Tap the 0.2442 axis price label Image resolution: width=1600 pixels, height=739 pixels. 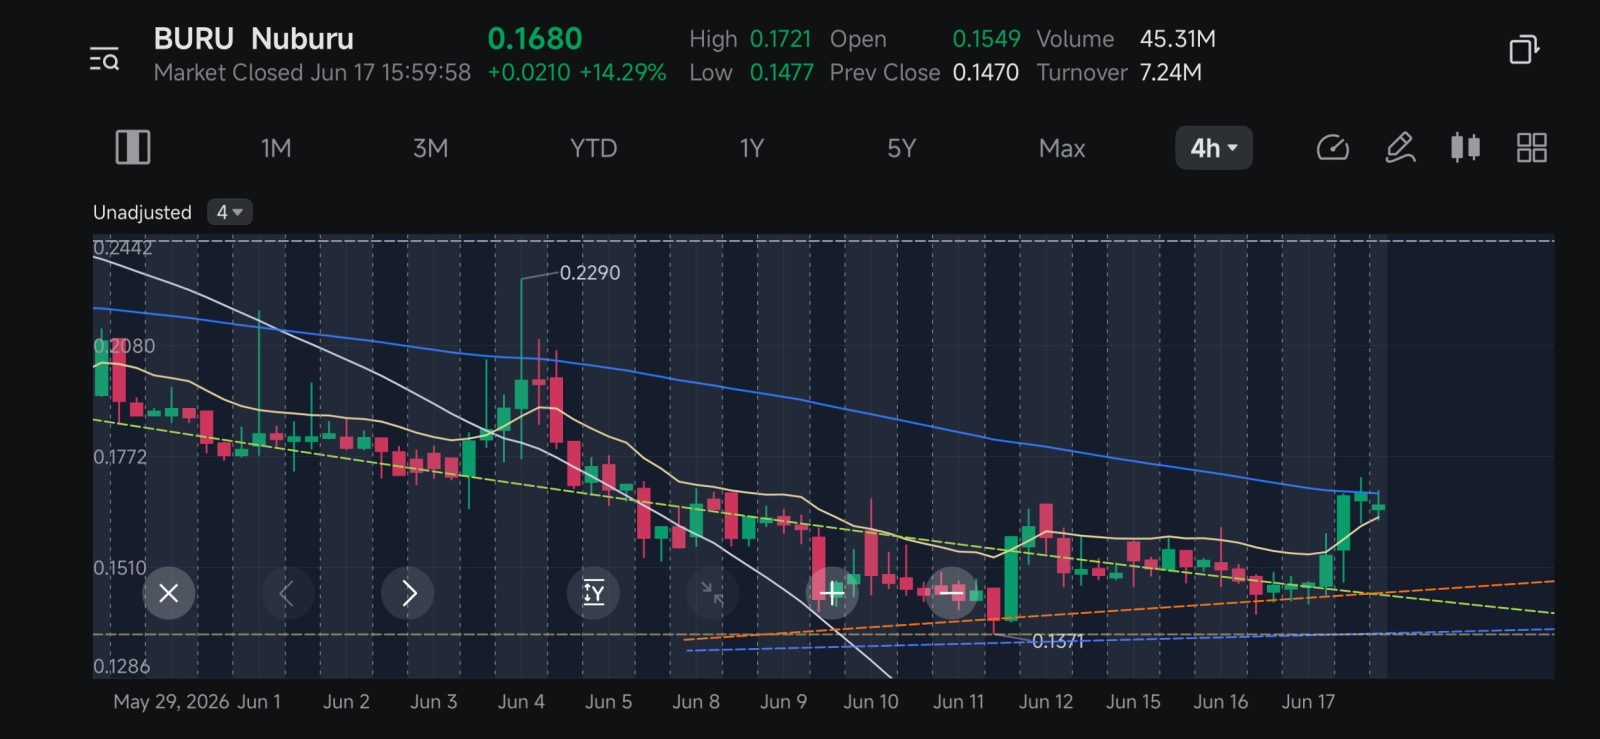123,247
